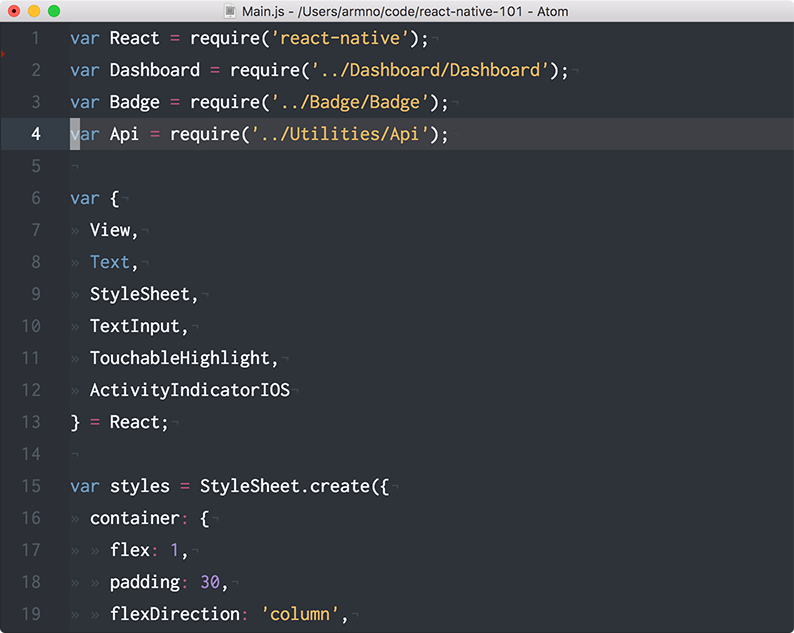Click the container key on line 16
Image resolution: width=794 pixels, height=633 pixels.
click(135, 518)
